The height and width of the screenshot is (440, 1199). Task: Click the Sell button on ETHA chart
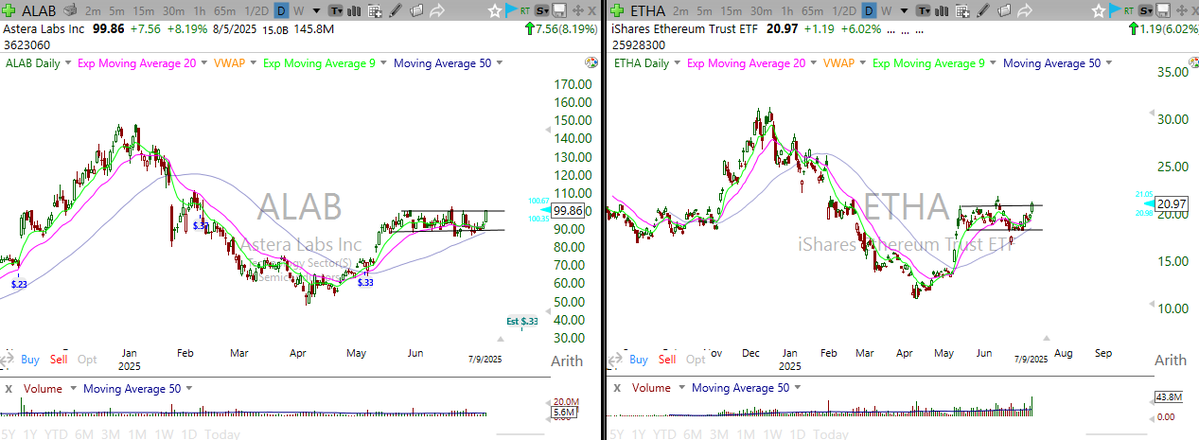click(667, 359)
